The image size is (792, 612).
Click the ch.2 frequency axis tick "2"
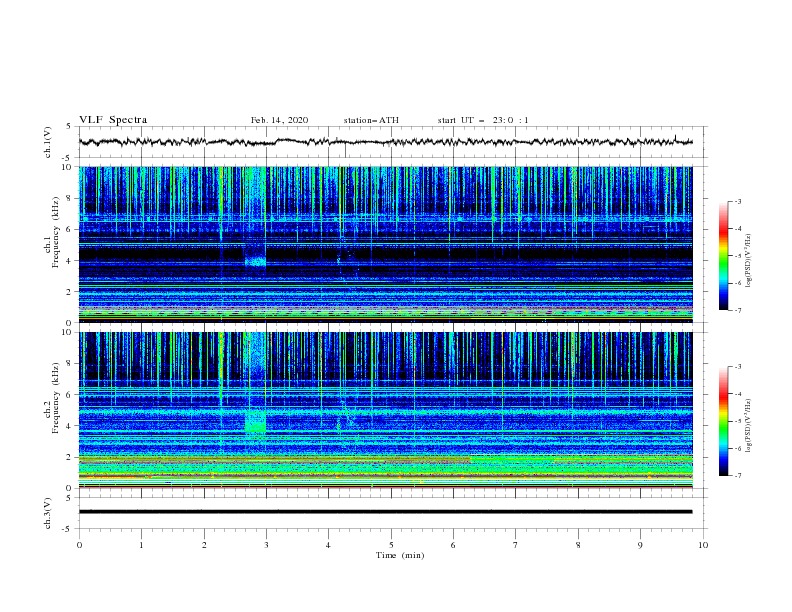pos(69,457)
